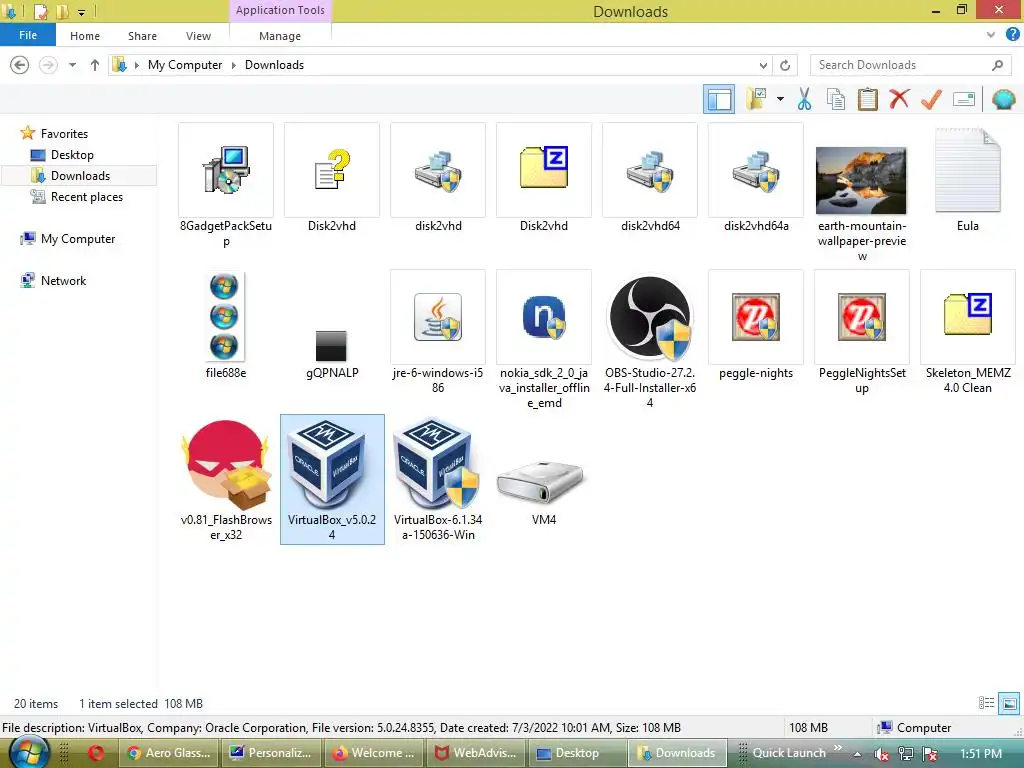
Task: Switch to Aero Glass Chrome taskbar window
Action: coord(169,753)
